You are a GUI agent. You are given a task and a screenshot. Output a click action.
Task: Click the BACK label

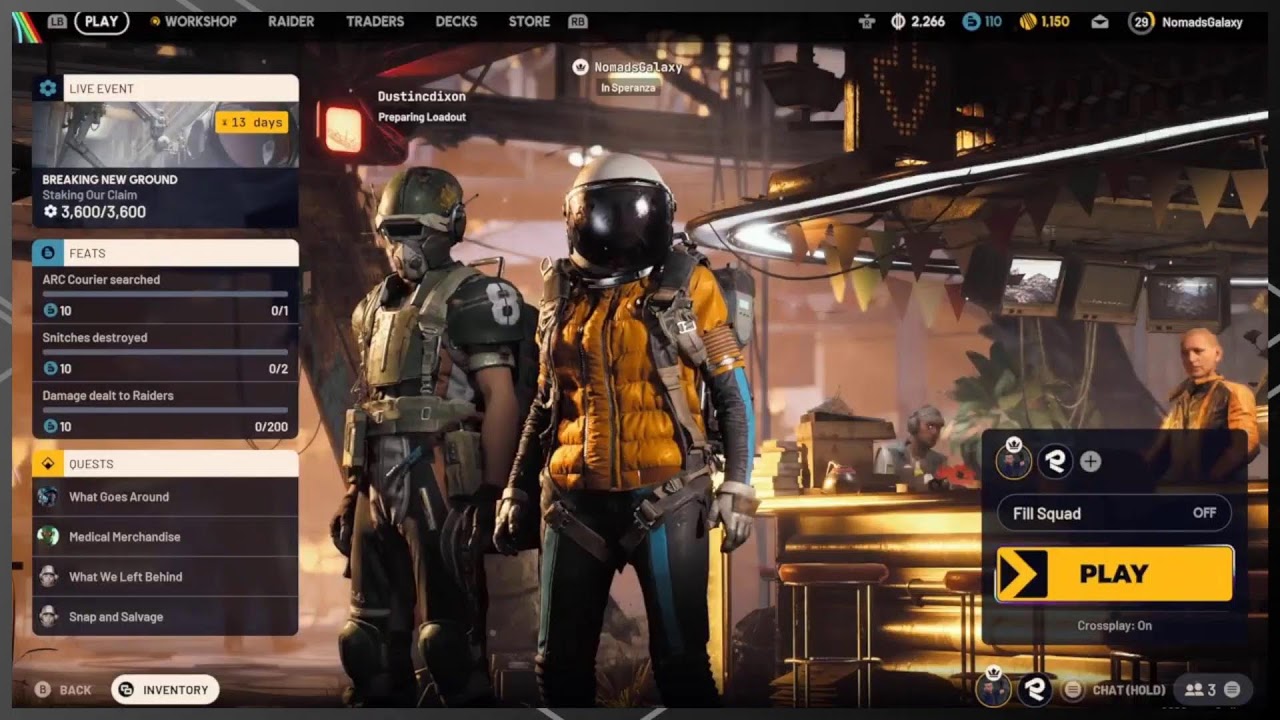pos(75,690)
